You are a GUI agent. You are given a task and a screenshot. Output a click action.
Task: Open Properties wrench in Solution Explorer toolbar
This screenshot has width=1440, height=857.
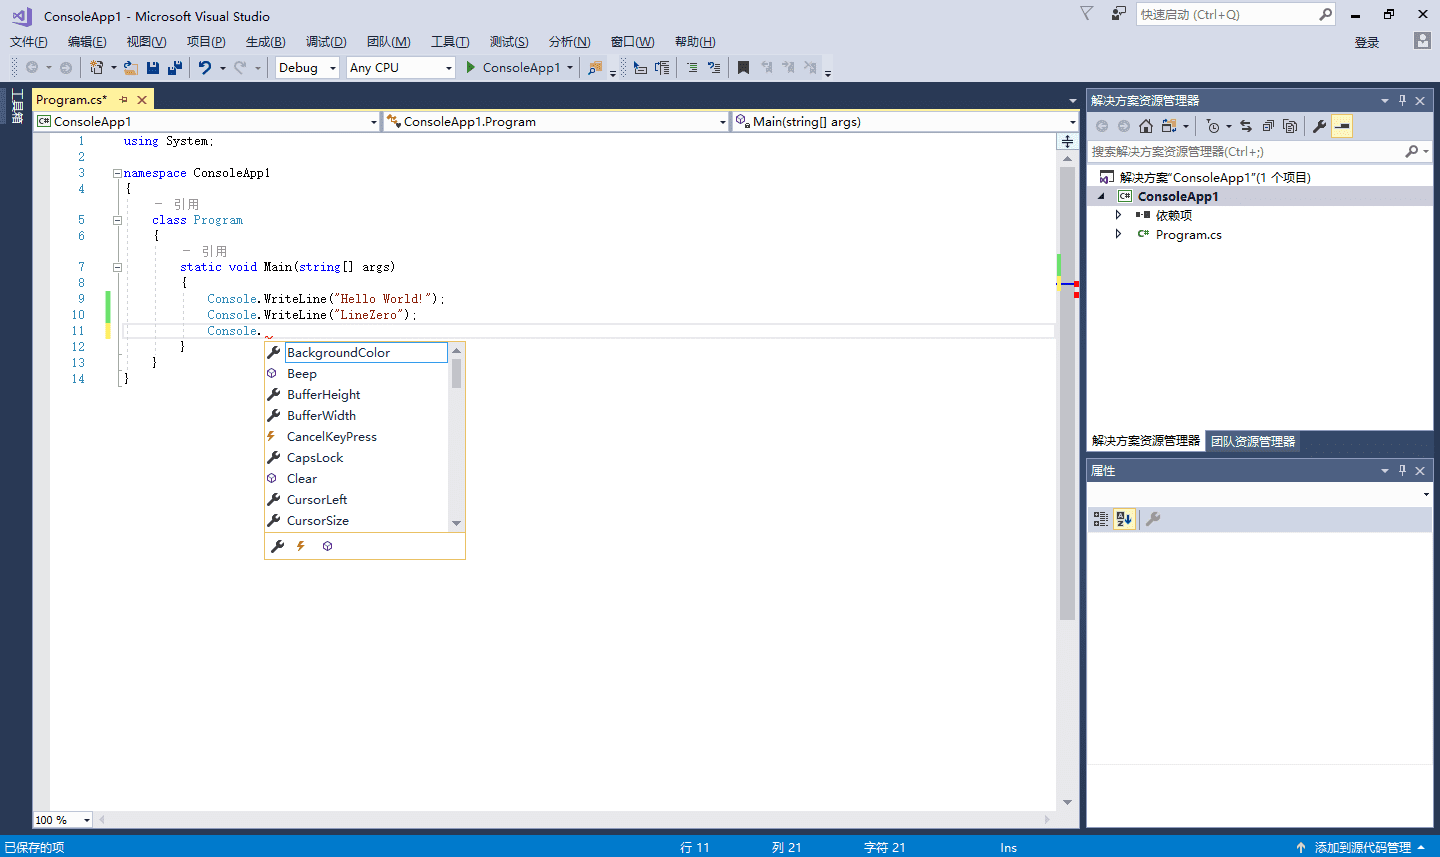(1319, 126)
